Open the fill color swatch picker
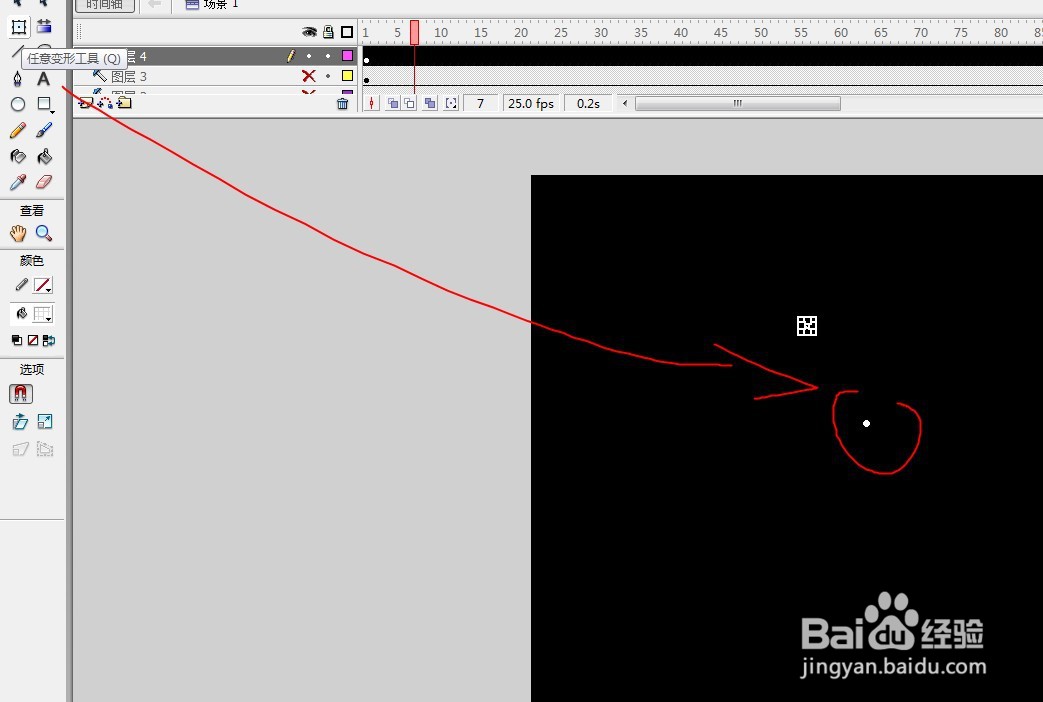1043x702 pixels. [43, 314]
